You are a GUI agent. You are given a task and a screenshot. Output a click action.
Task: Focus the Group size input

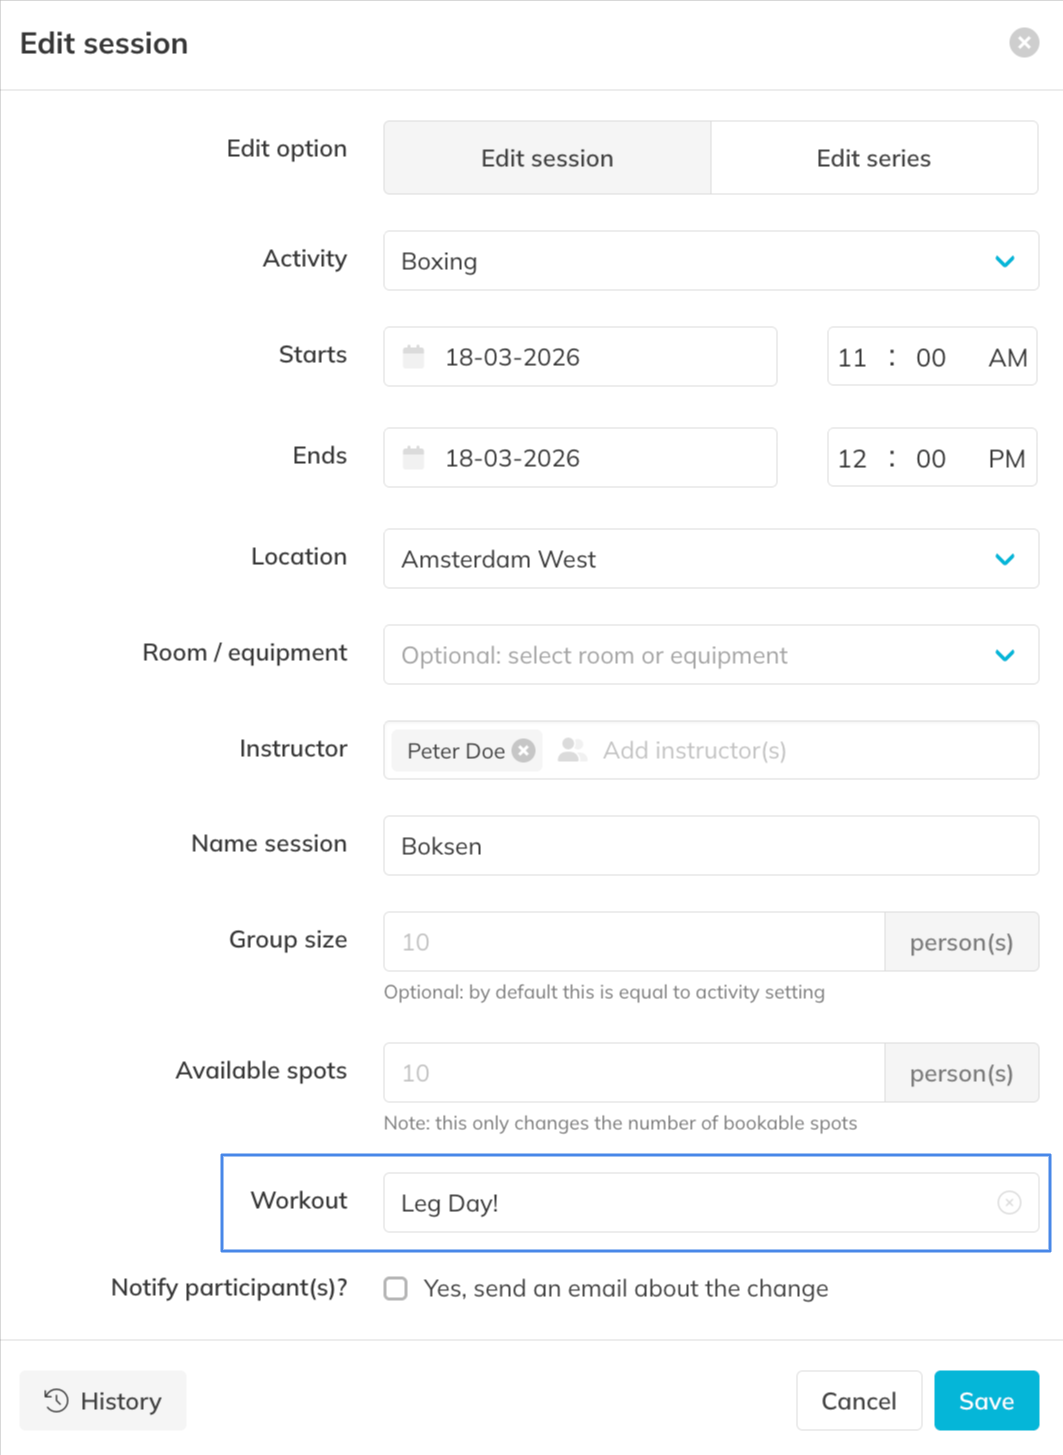634,942
